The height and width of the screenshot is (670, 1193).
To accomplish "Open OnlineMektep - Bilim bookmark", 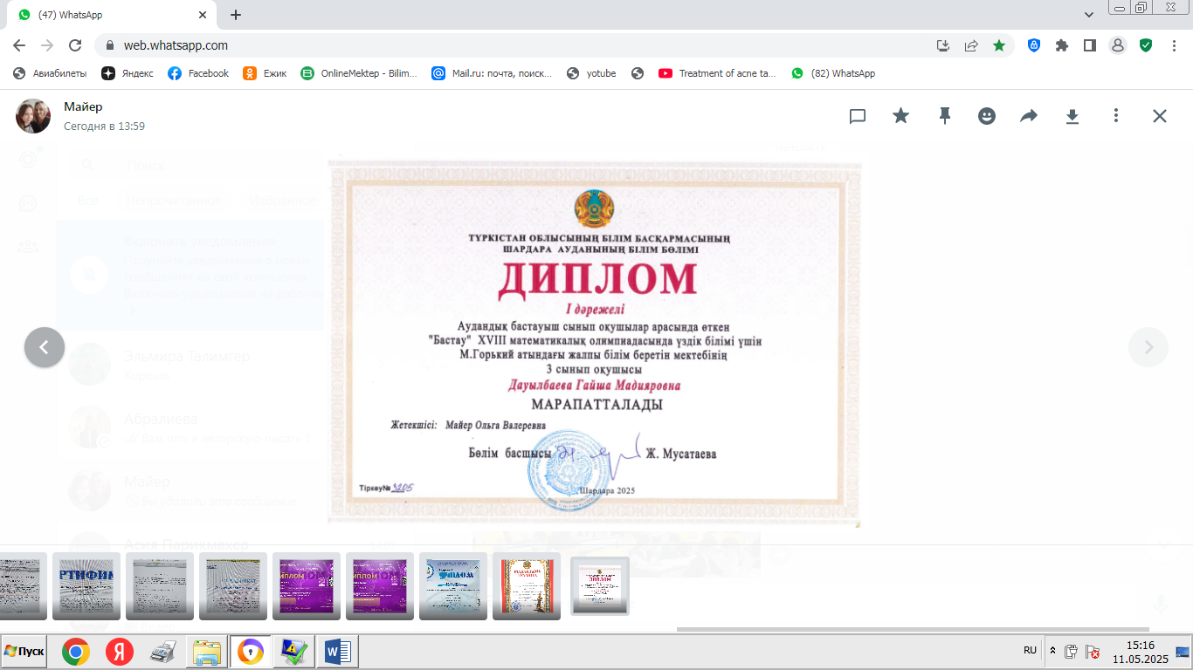I will (x=359, y=73).
